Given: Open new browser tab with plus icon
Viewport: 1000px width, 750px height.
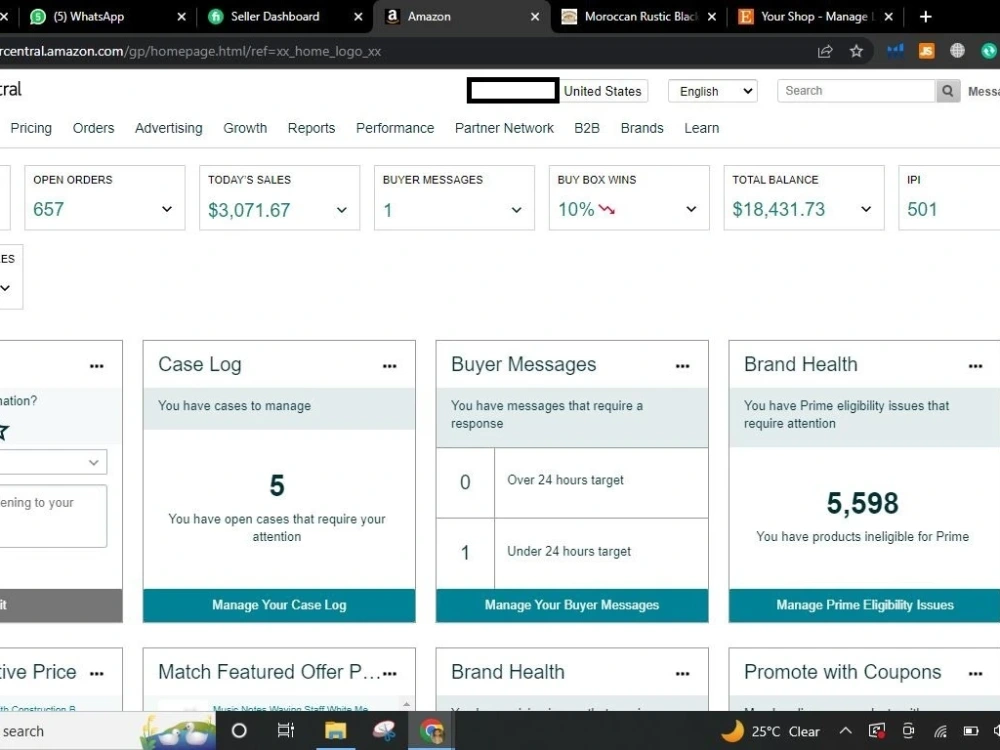Looking at the screenshot, I should [x=925, y=17].
